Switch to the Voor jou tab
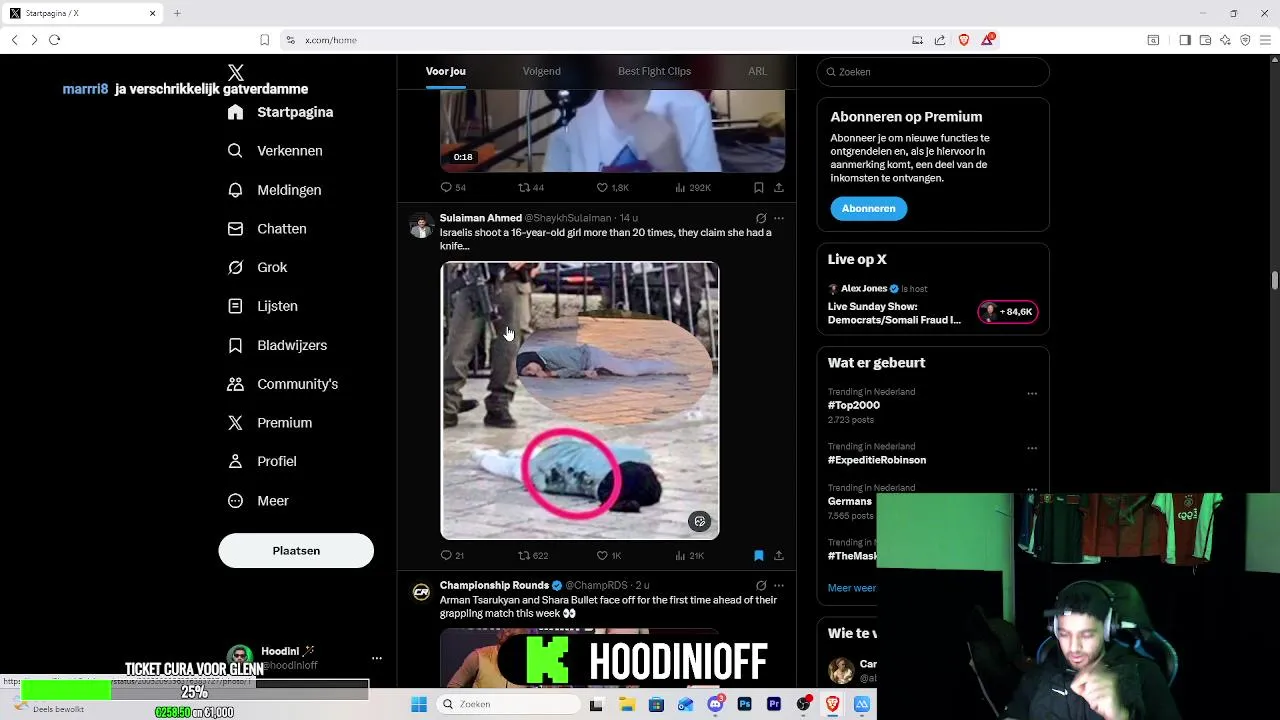 [x=446, y=71]
